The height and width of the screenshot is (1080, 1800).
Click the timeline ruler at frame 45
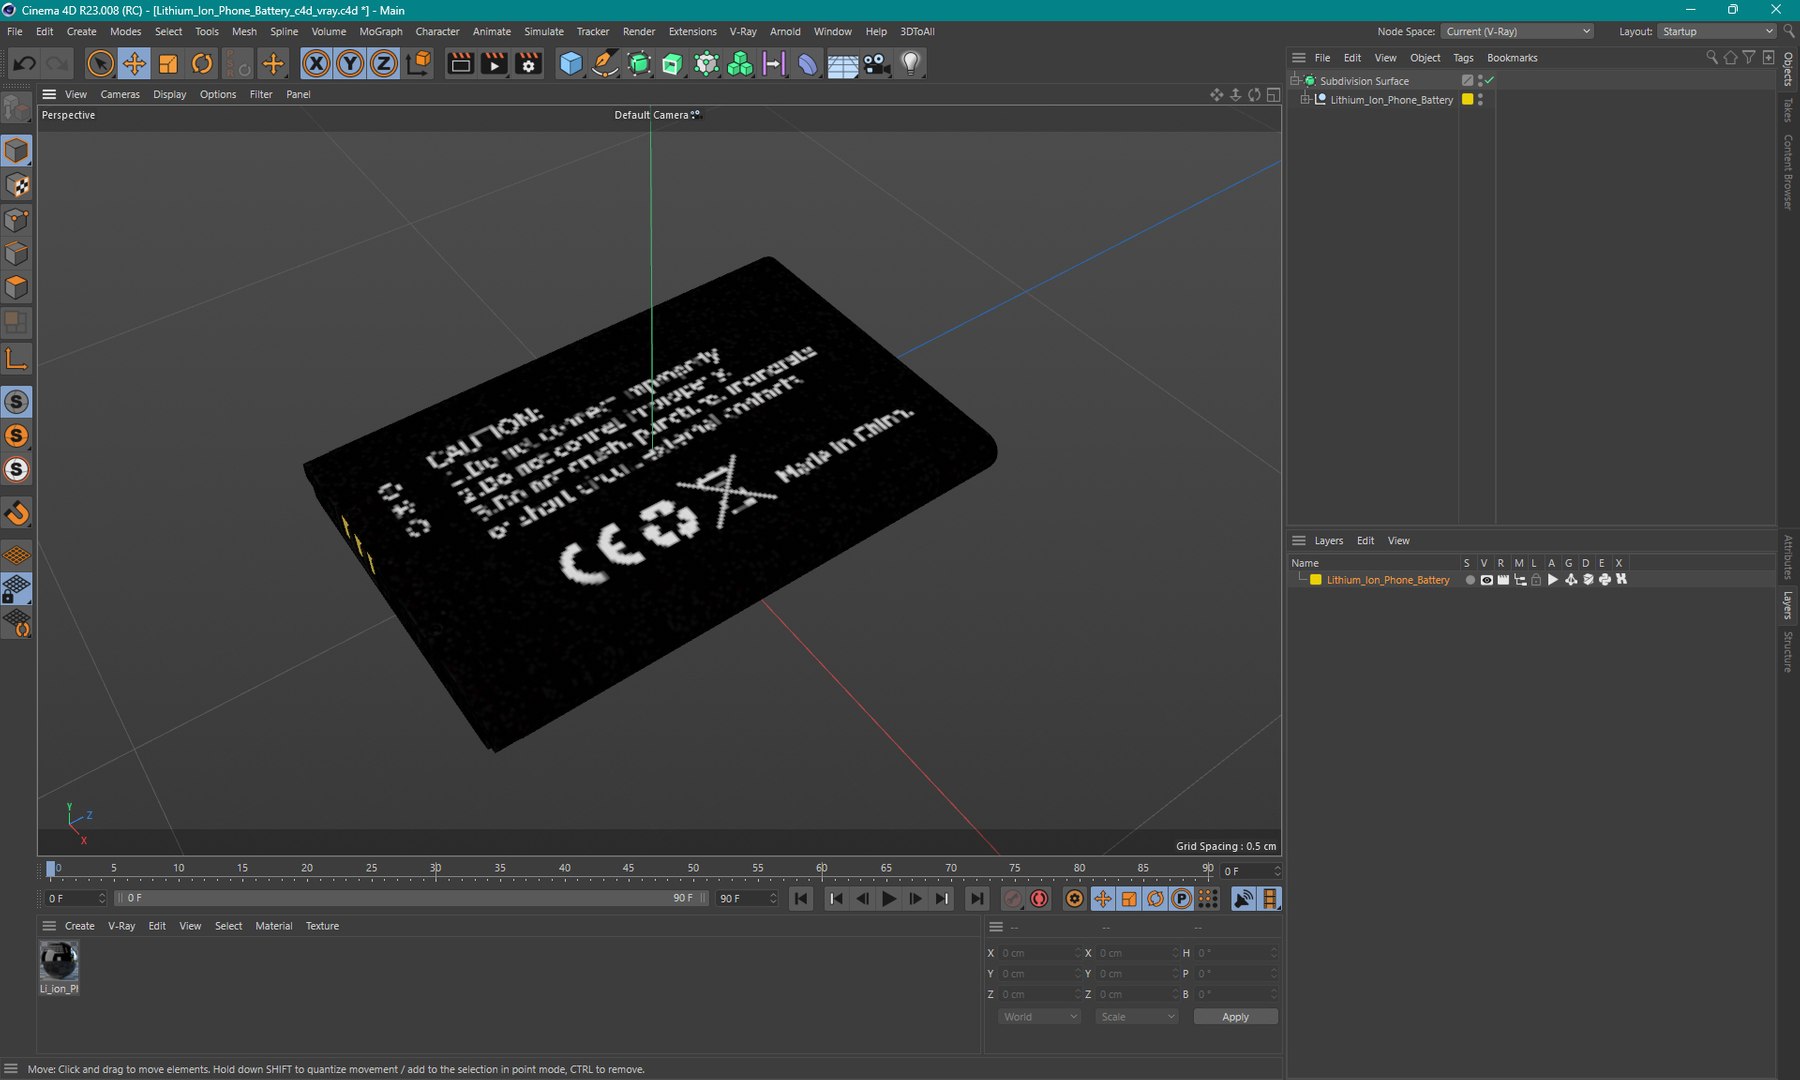tap(628, 868)
